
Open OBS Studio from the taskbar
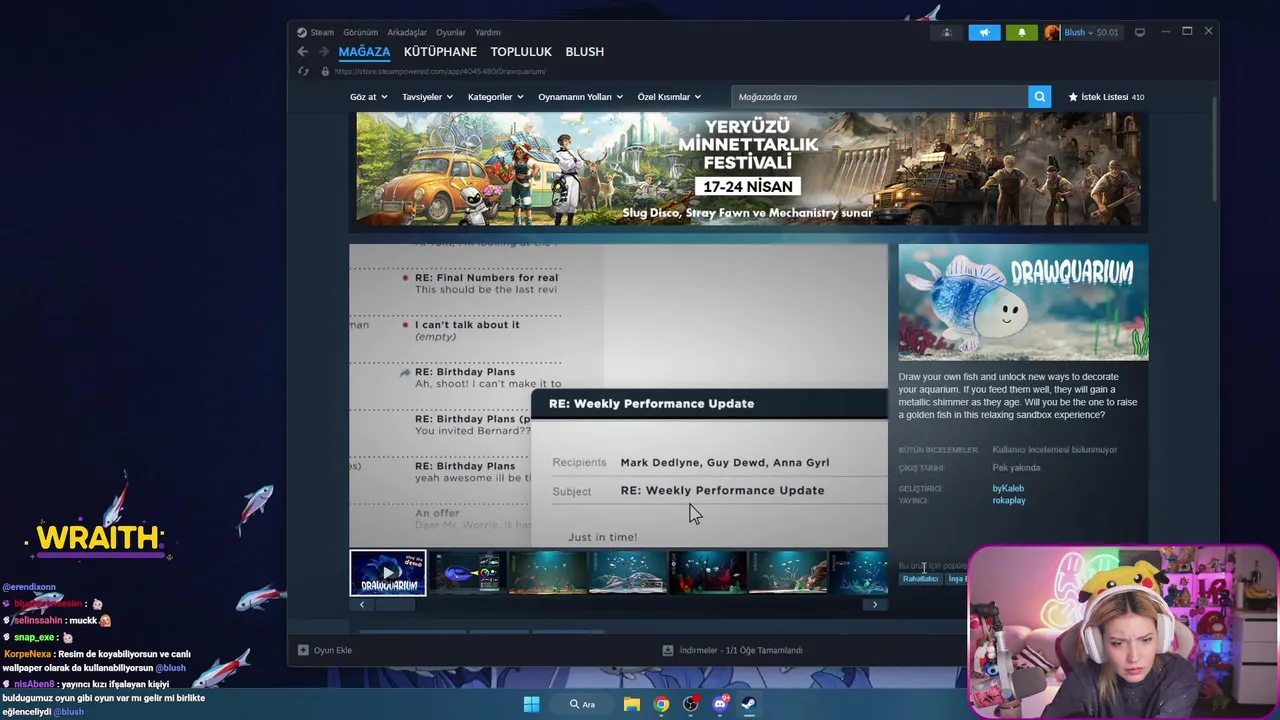[690, 704]
